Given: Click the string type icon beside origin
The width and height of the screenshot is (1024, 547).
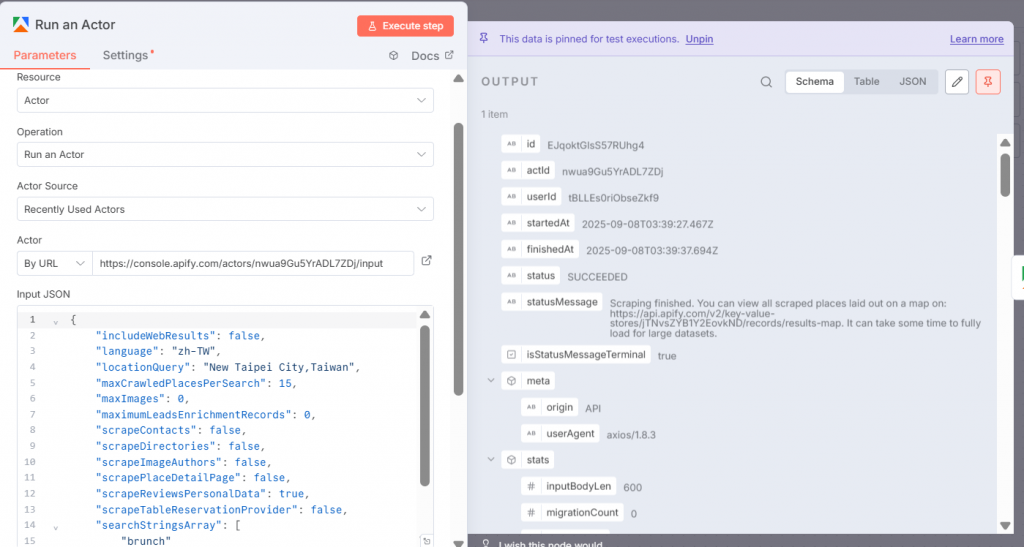Looking at the screenshot, I should pos(531,407).
